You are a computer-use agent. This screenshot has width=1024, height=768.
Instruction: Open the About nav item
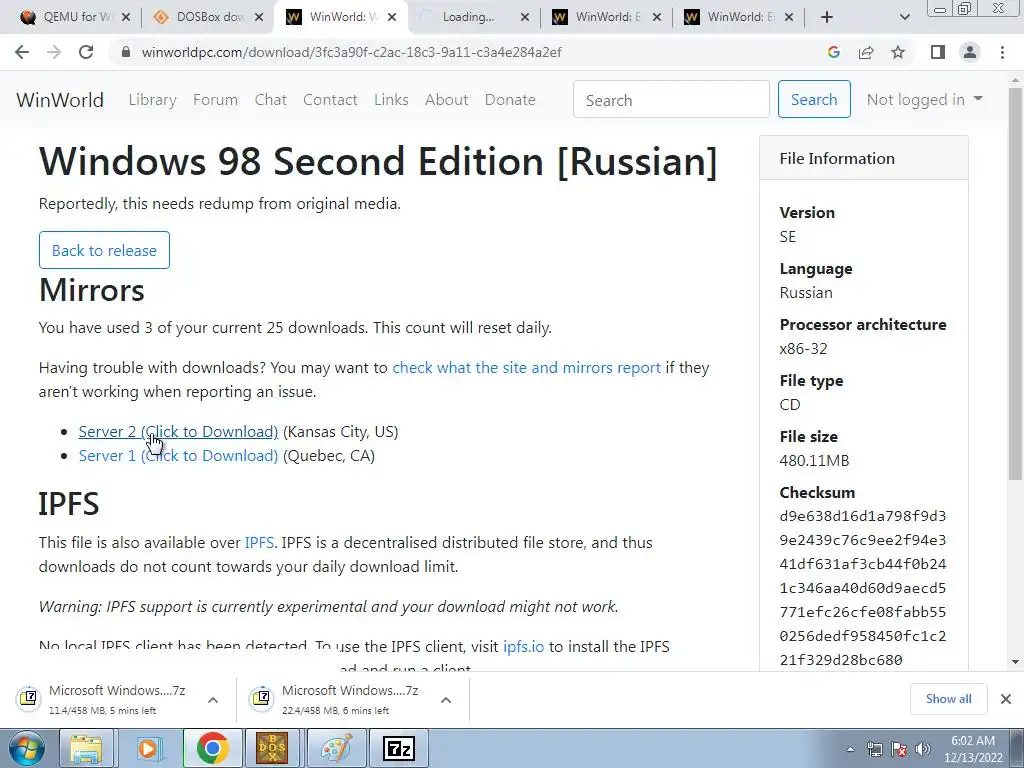point(447,100)
